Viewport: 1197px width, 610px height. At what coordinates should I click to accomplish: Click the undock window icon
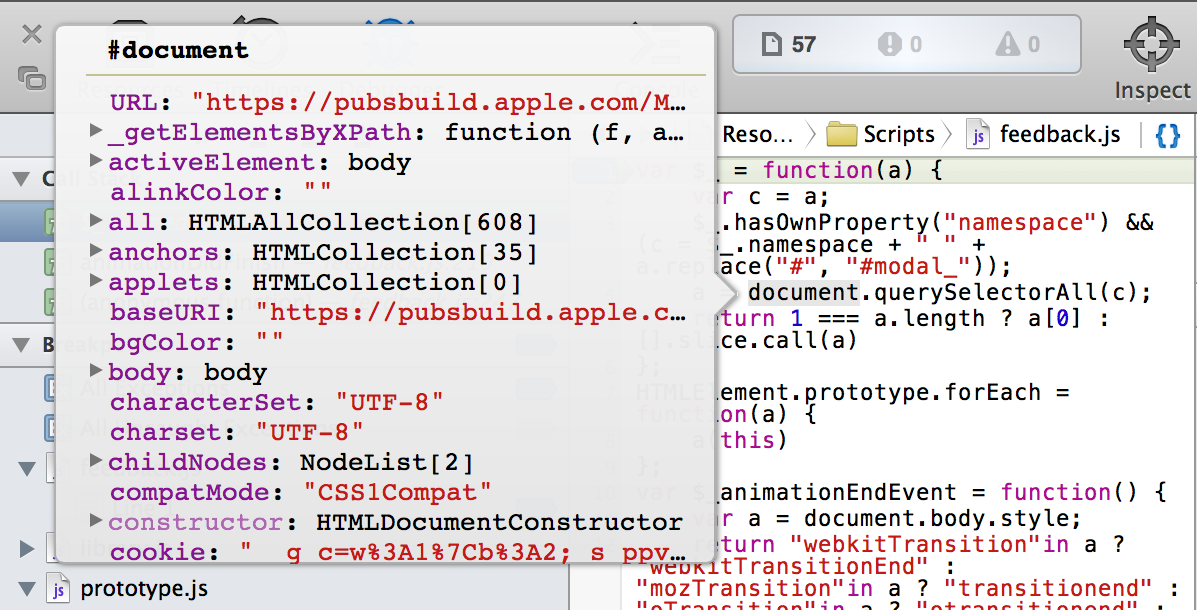tap(31, 77)
